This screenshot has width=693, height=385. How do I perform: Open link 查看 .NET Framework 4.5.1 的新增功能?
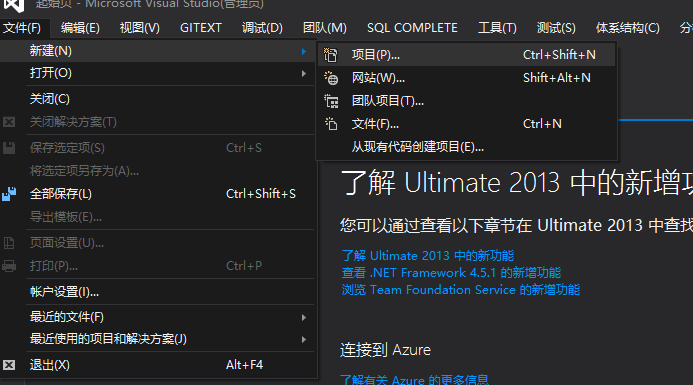451,273
